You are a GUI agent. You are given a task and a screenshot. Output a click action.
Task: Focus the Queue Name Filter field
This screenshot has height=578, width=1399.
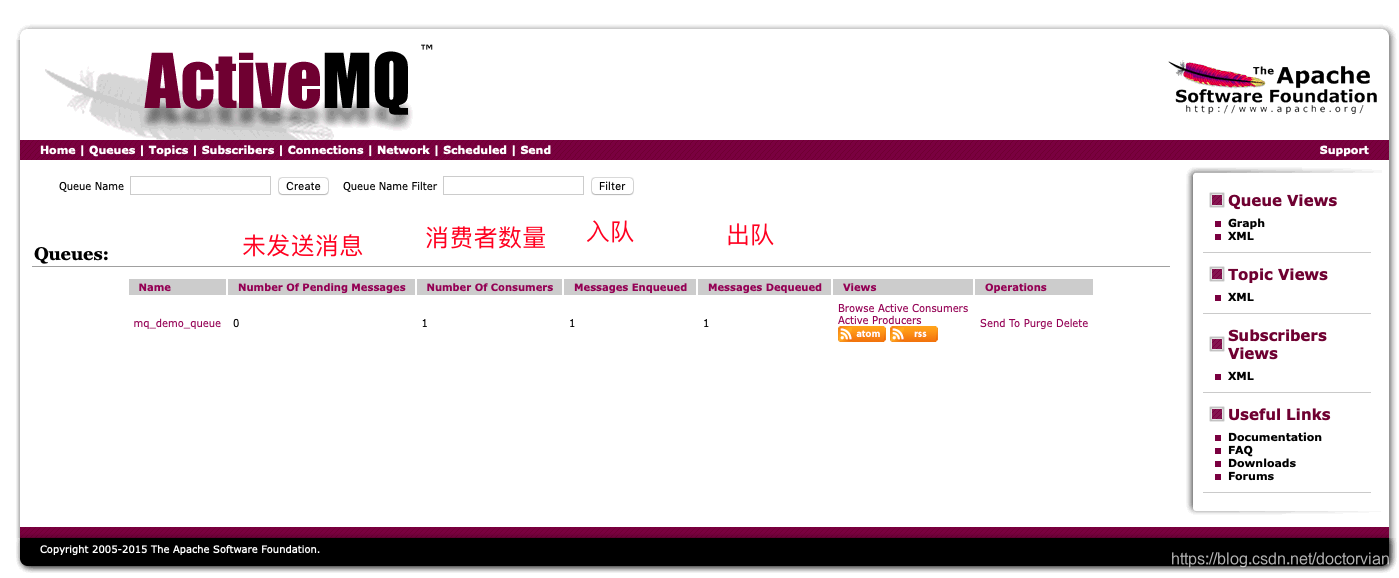(513, 186)
